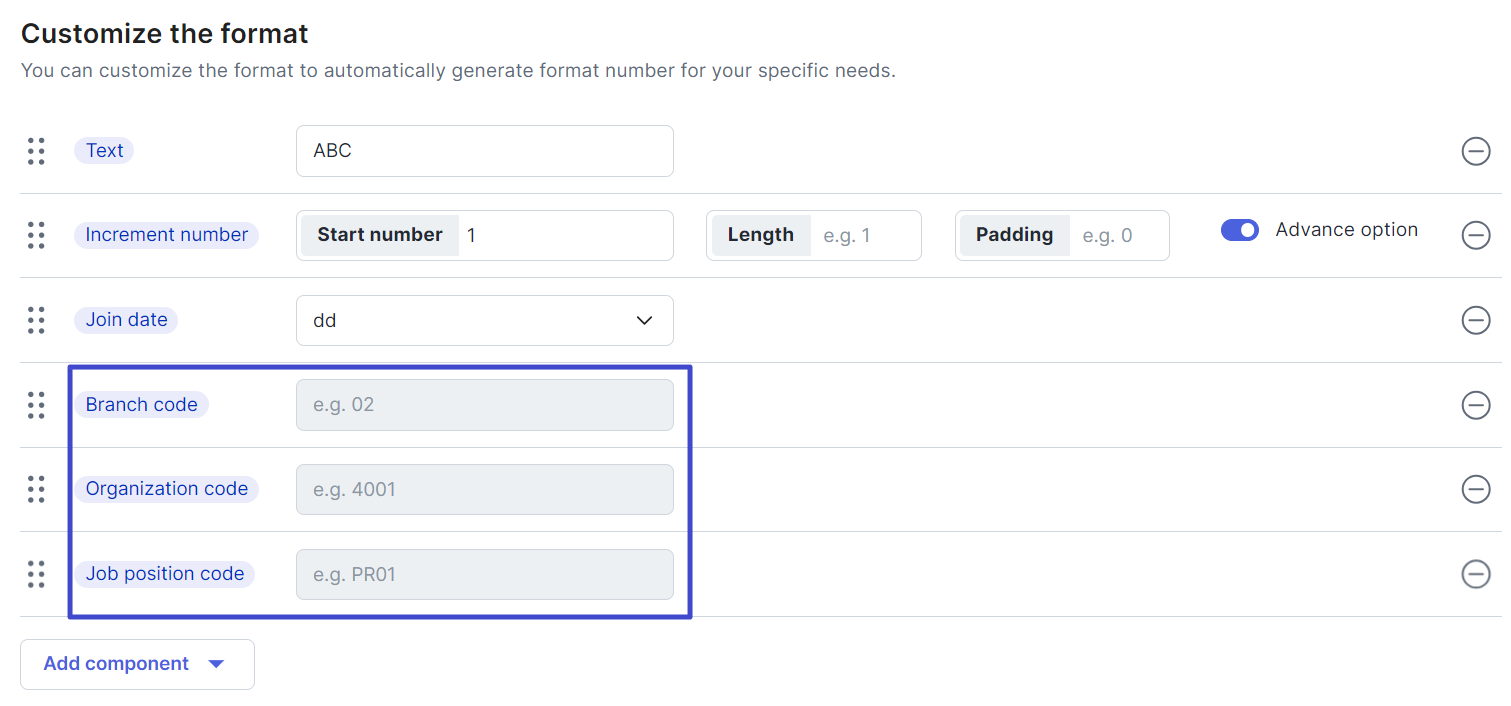Remove the Text component row

tap(1476, 151)
